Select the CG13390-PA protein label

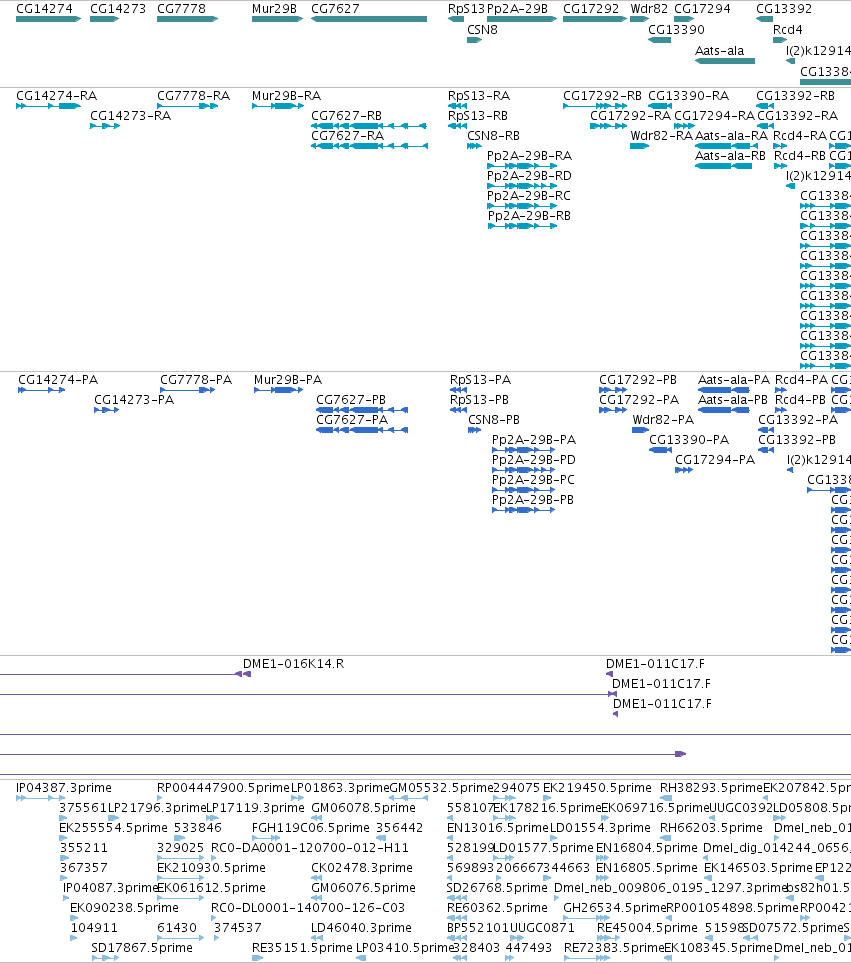[689, 440]
